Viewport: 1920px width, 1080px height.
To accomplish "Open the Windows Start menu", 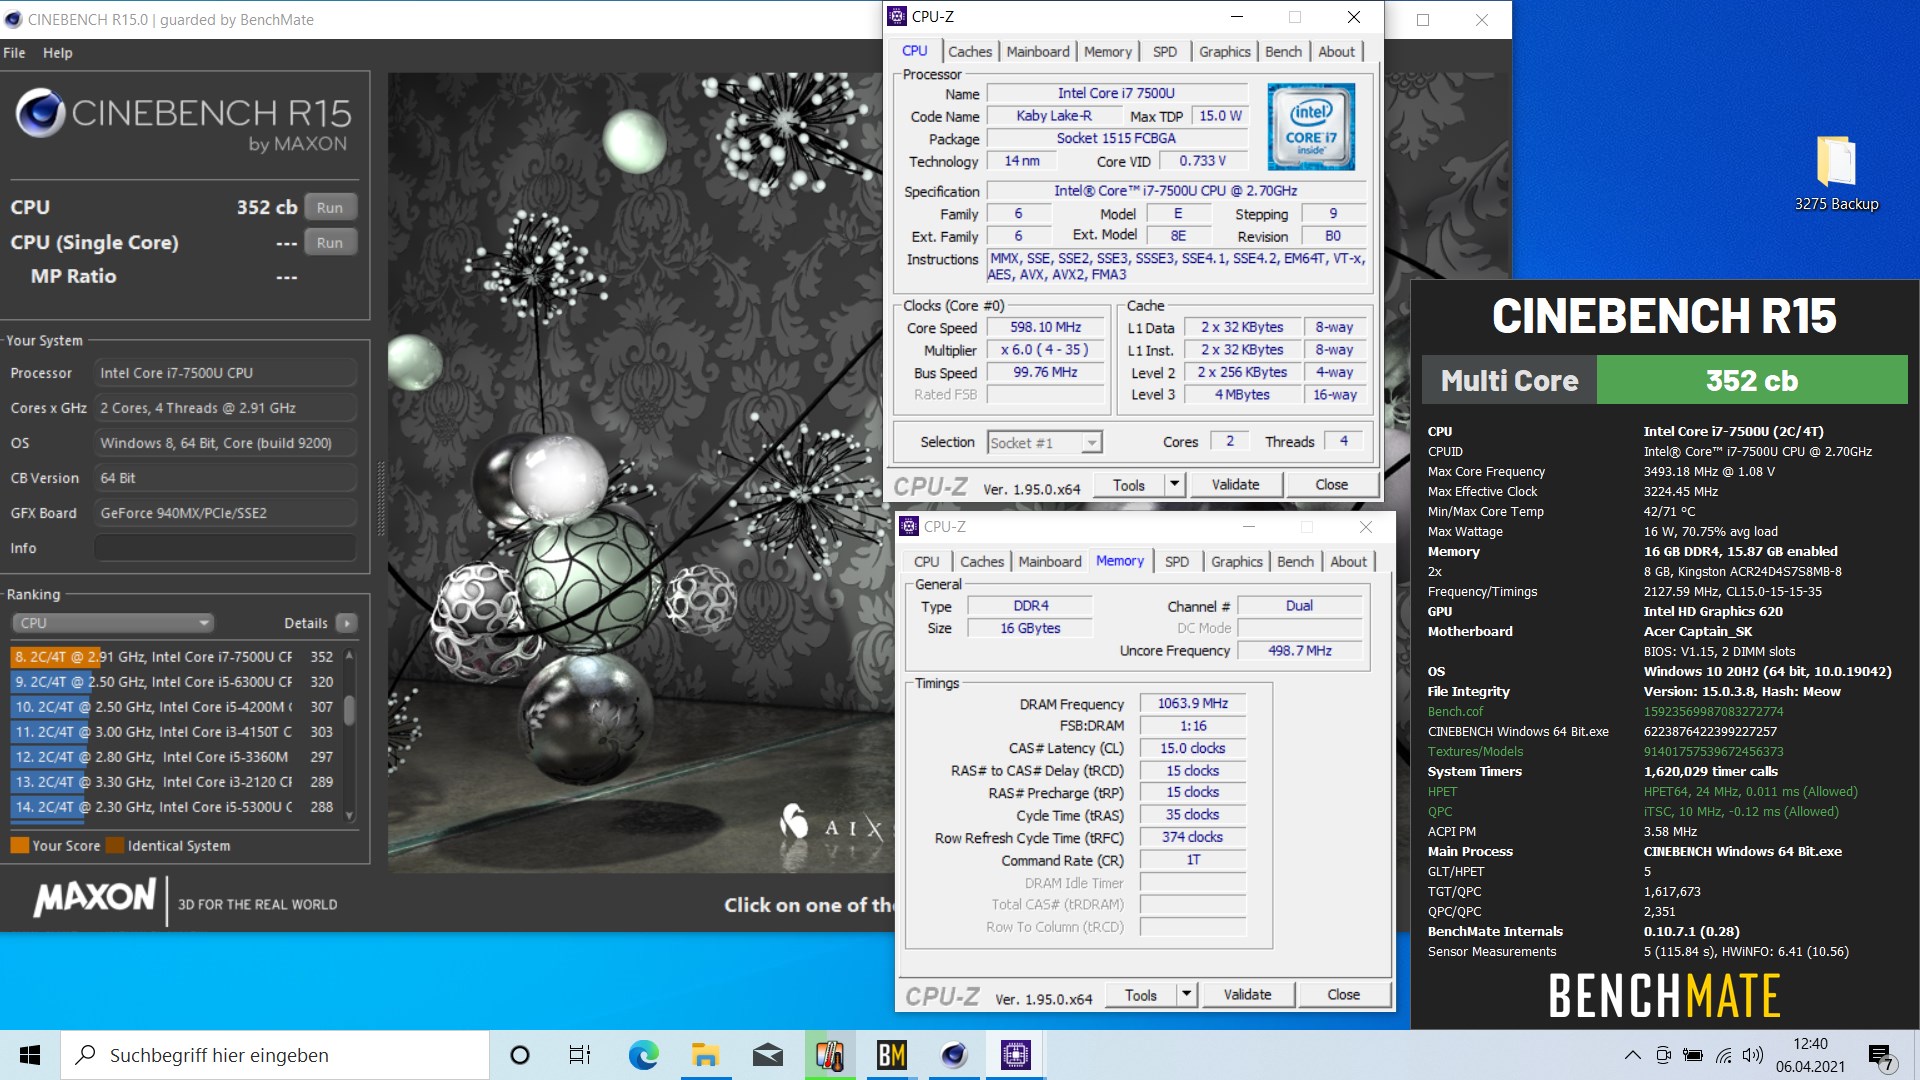I will coord(30,1055).
